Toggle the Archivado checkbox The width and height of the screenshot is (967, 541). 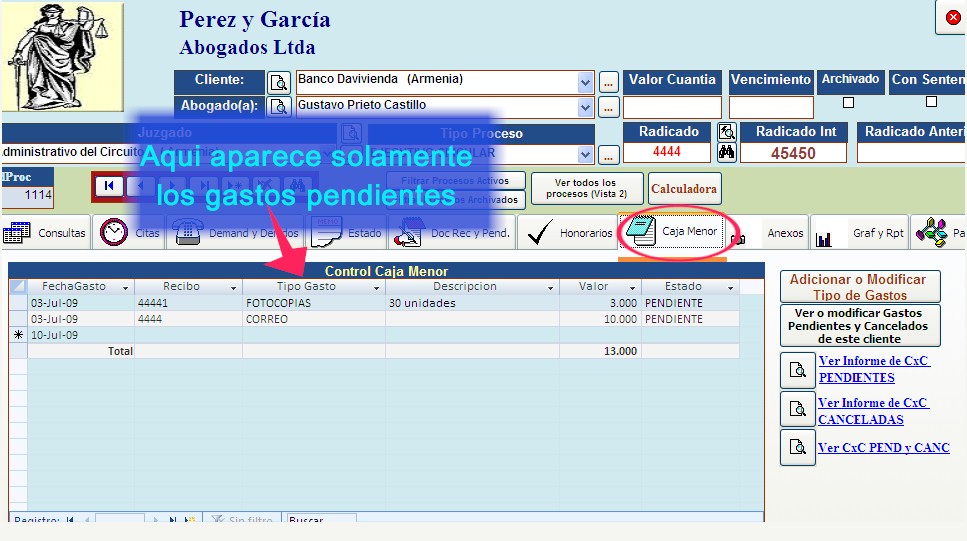(x=849, y=102)
